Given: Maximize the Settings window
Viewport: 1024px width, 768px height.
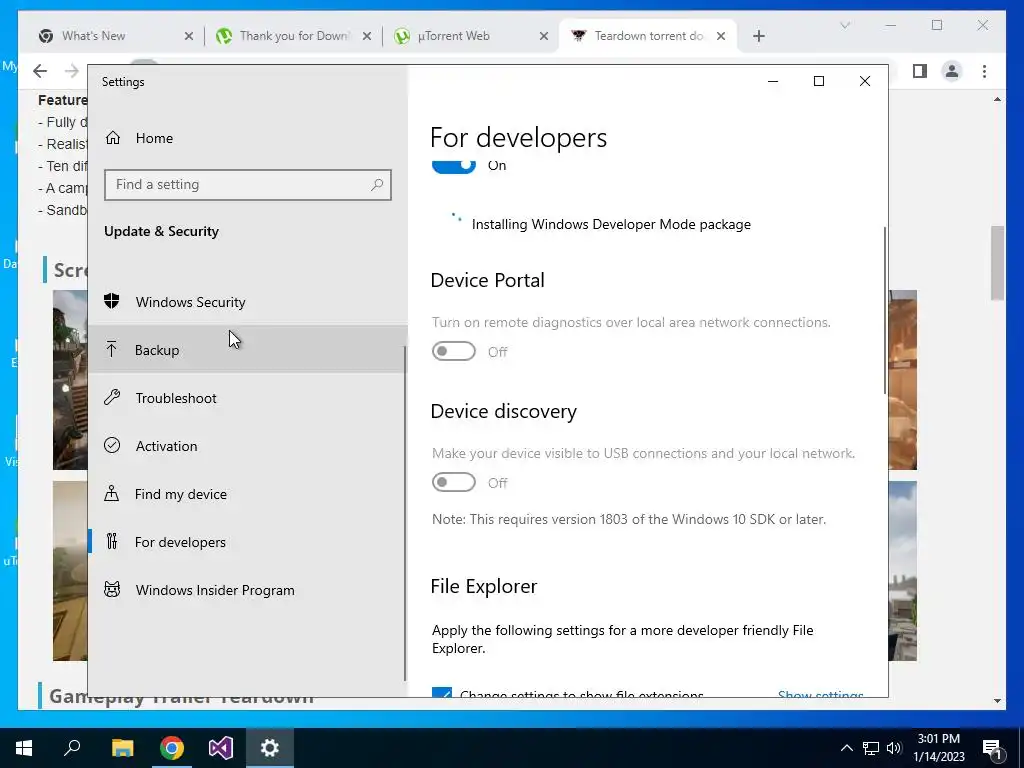Looking at the screenshot, I should pos(818,81).
